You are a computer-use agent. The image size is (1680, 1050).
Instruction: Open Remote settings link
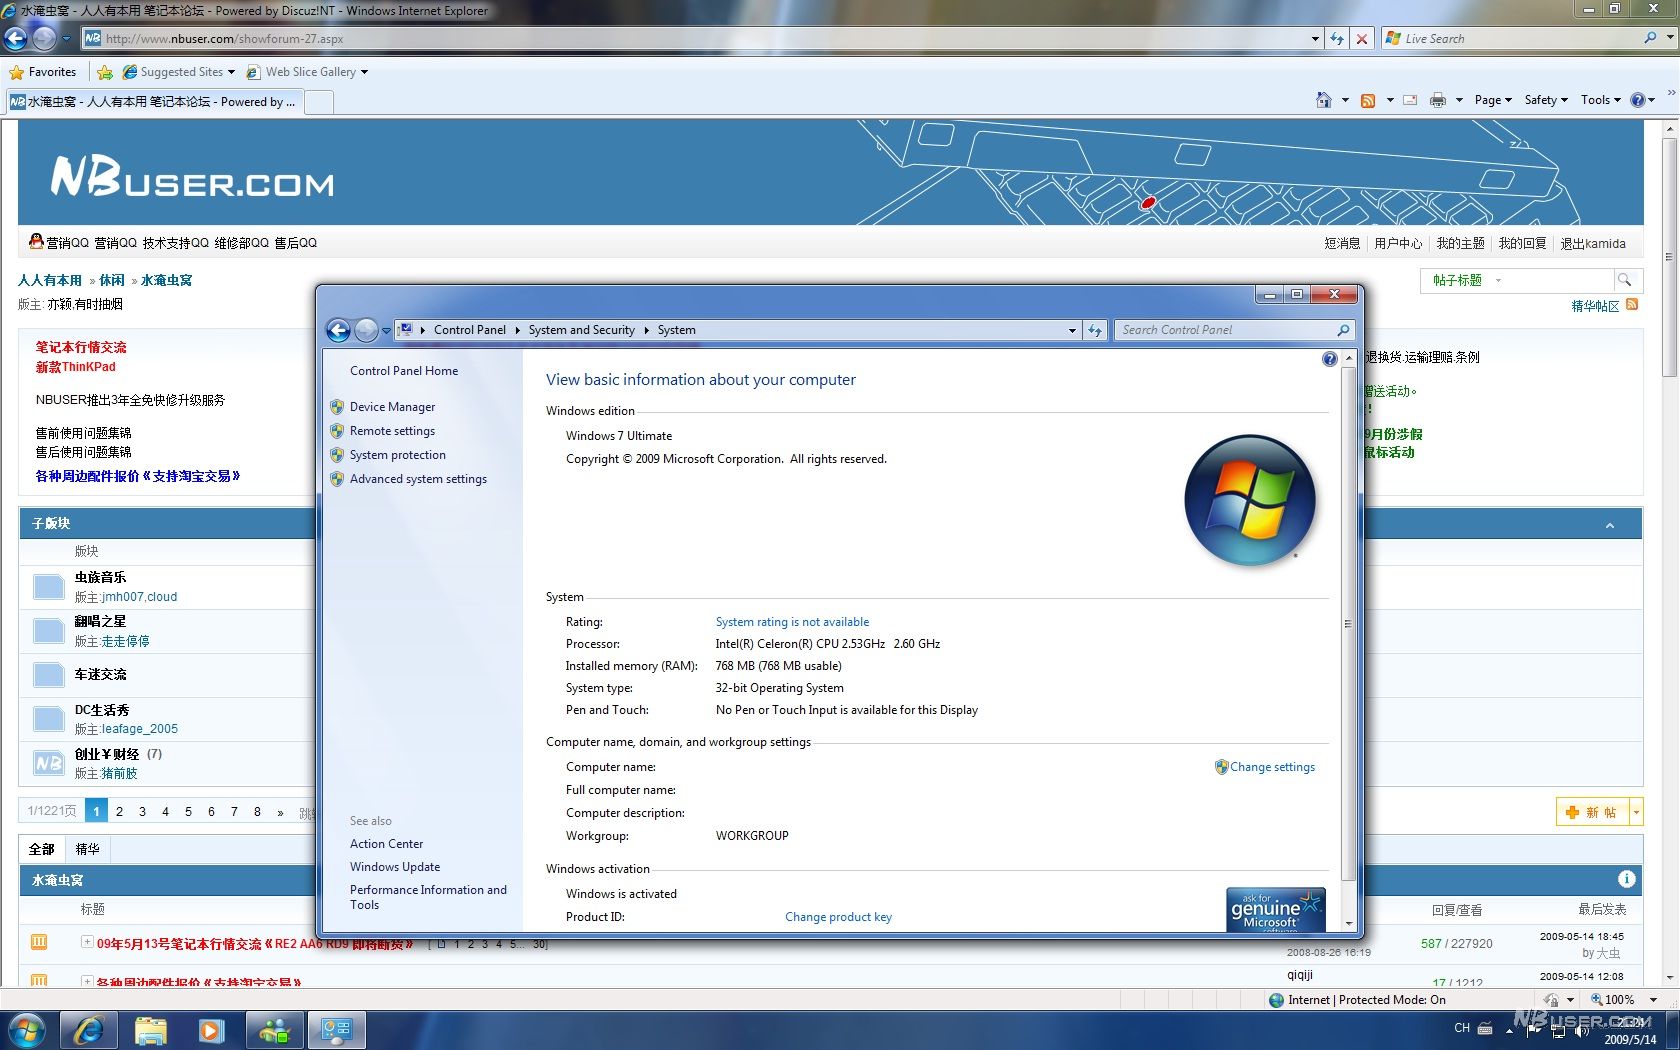click(x=392, y=431)
